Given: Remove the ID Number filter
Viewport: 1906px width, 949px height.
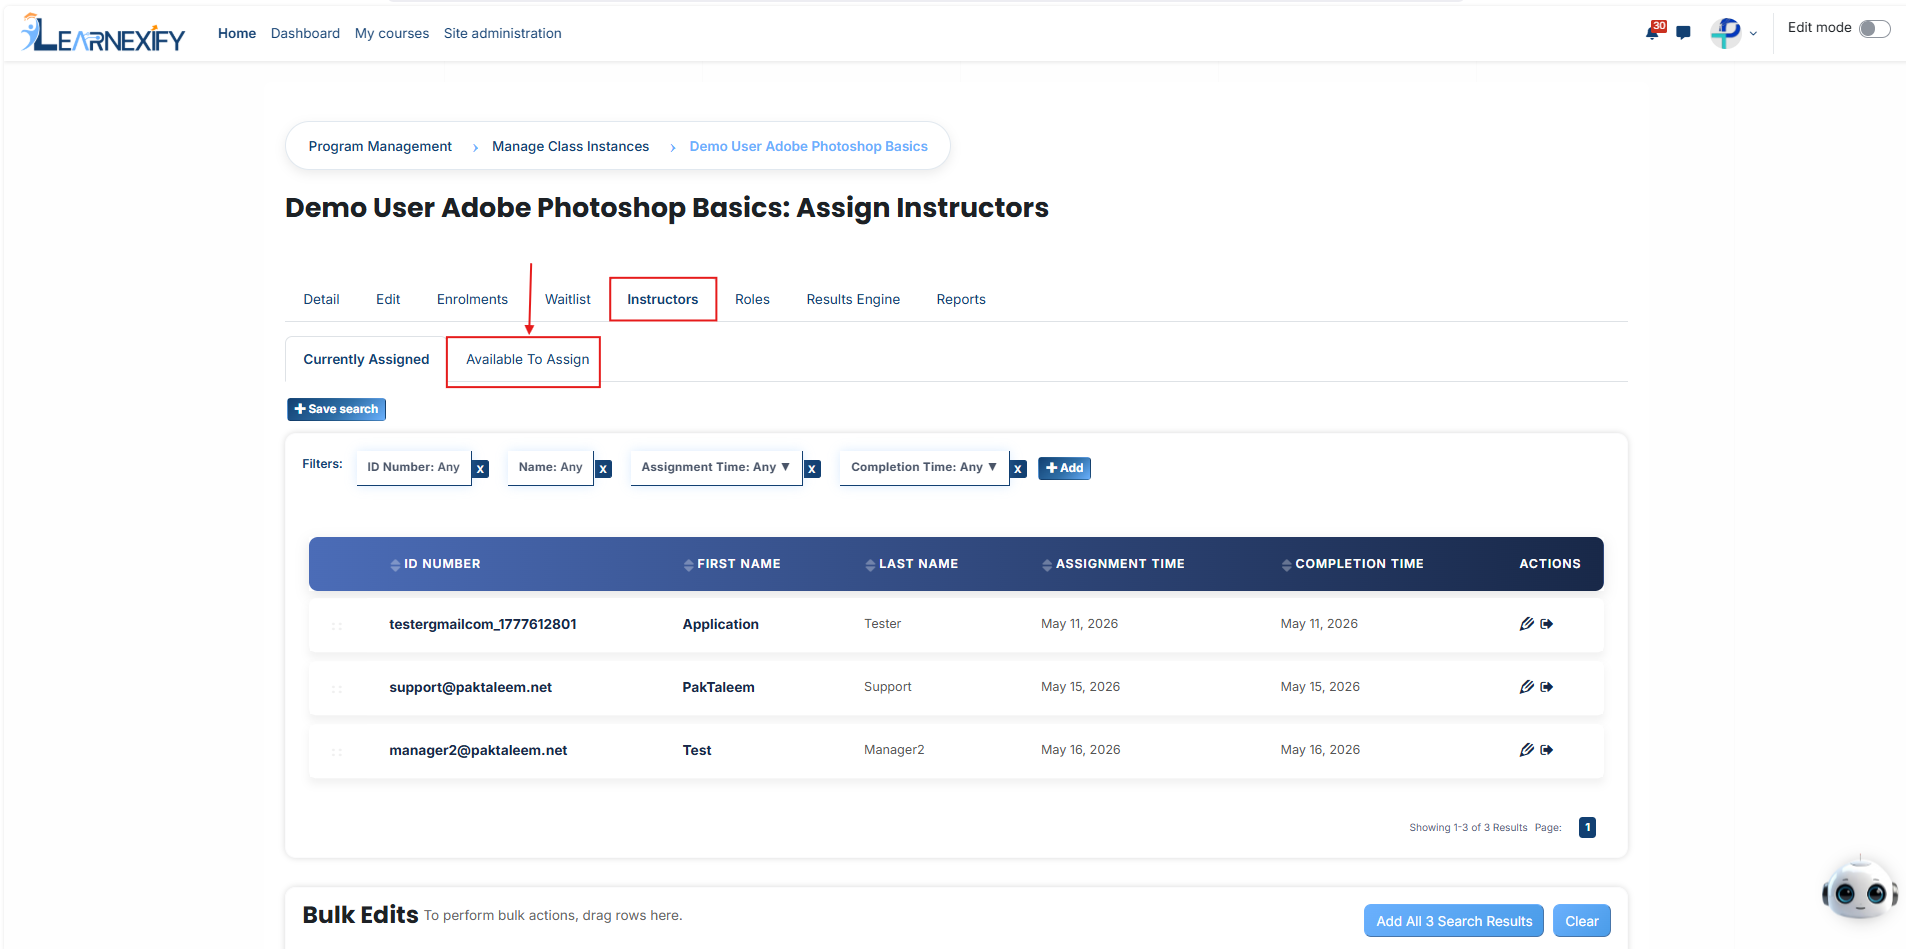Looking at the screenshot, I should [x=481, y=468].
